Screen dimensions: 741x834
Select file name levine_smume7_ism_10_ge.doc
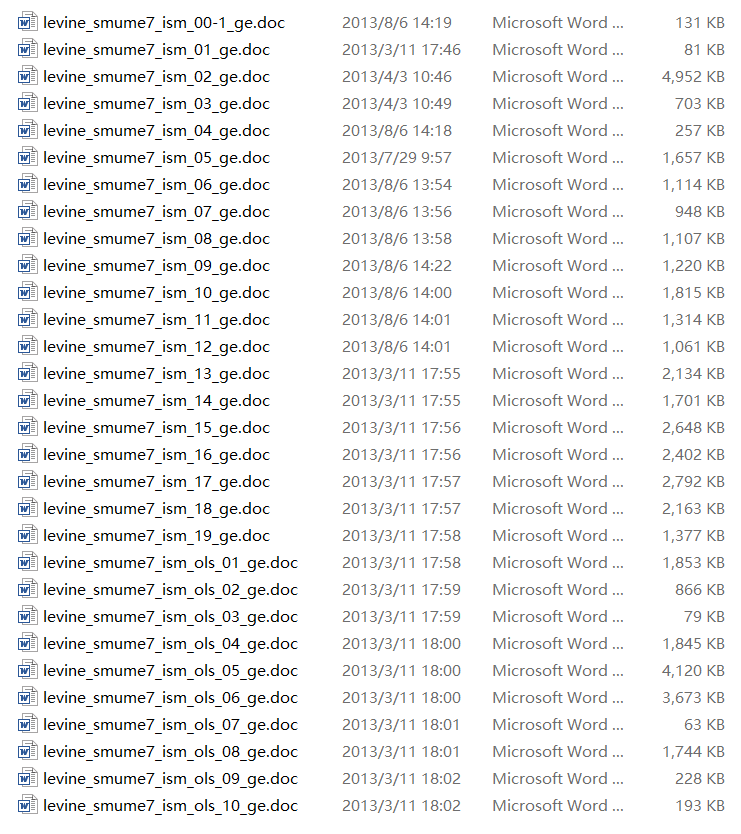coord(156,293)
